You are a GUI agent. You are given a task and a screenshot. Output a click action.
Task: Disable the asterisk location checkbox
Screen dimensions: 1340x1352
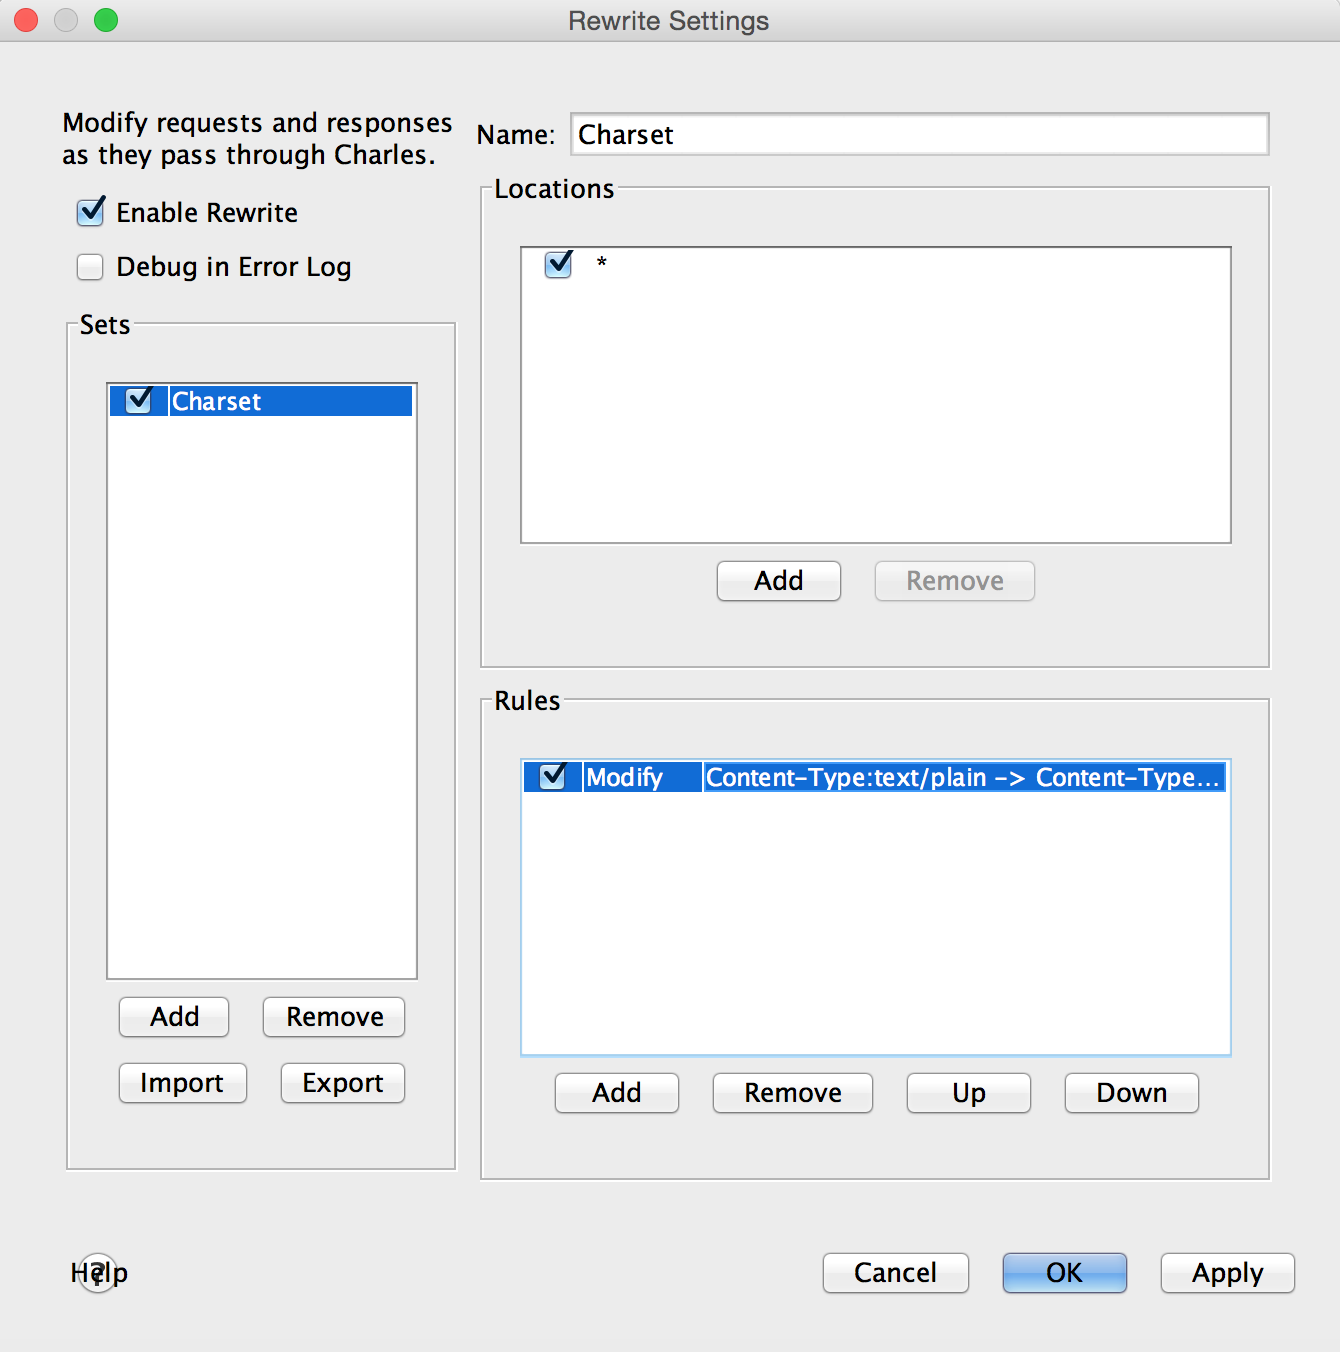558,264
